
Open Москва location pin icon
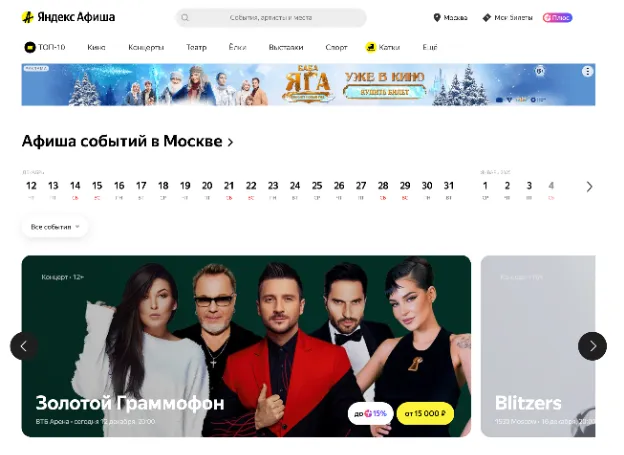437,18
